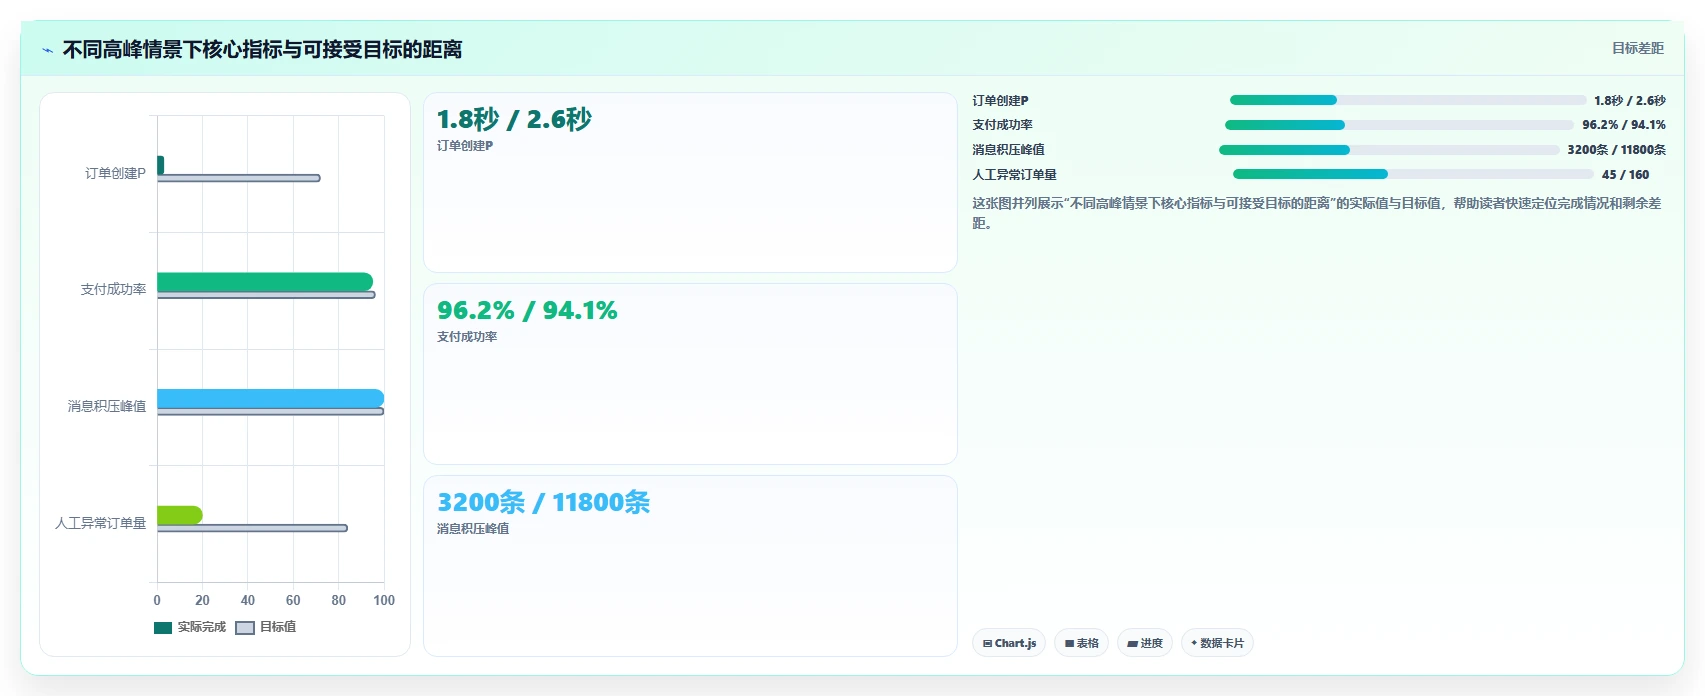This screenshot has width=1705, height=696.
Task: Click the 数据卡片 tag chip
Action: (1217, 643)
